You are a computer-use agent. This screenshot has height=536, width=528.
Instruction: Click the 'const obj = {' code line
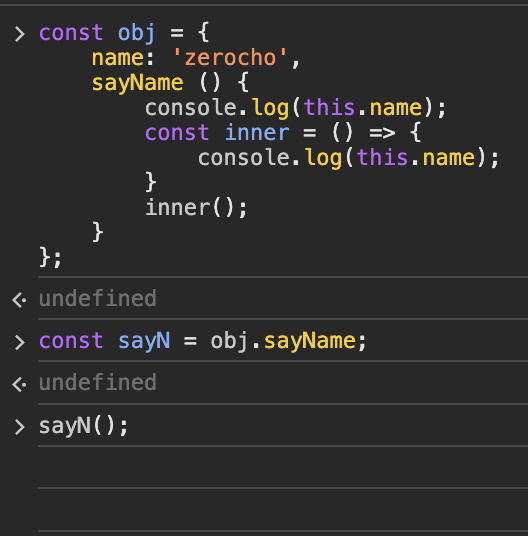tap(124, 33)
